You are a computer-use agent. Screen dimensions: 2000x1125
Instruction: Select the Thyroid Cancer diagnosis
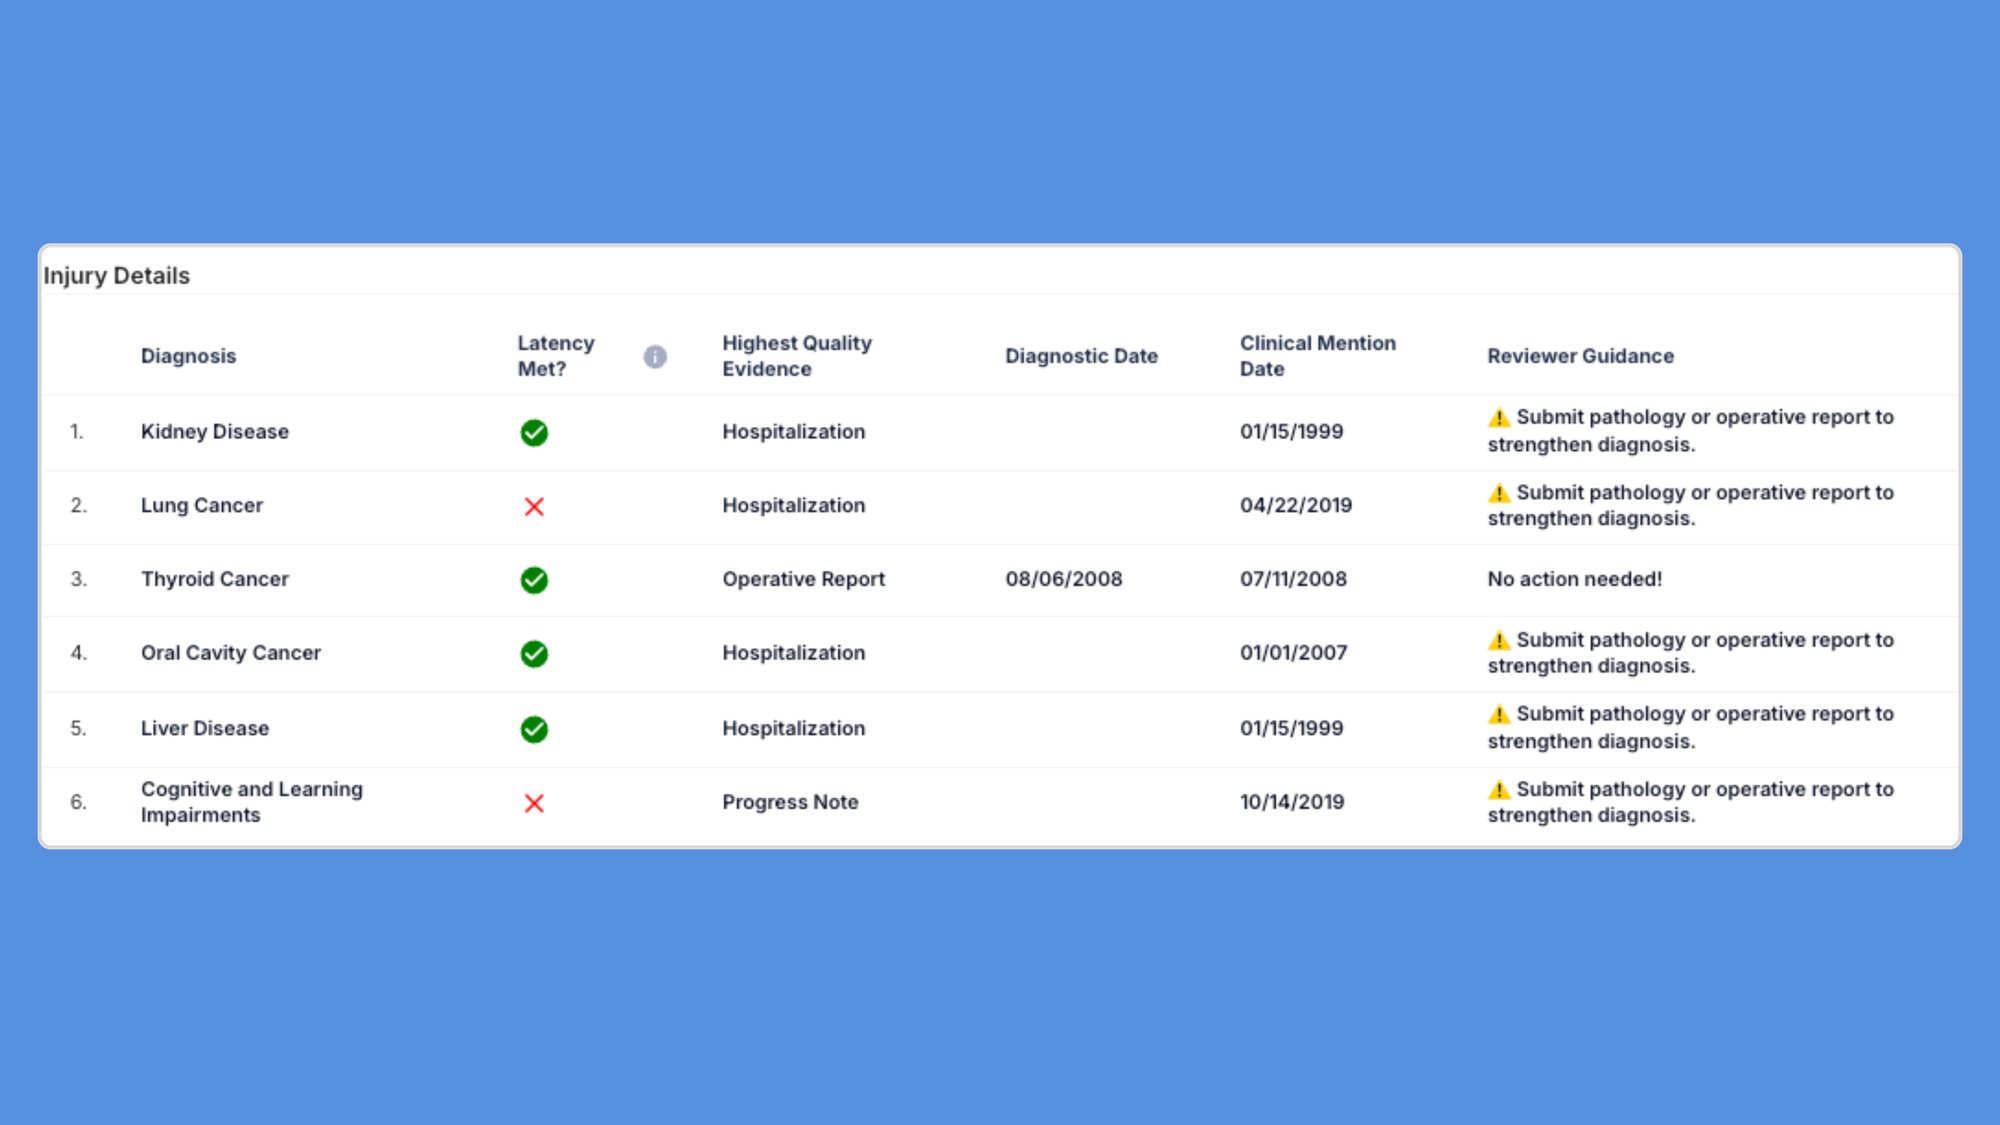point(215,578)
